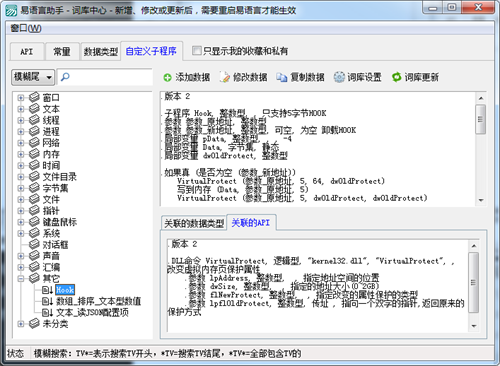Click the 复制数据 copy icon
This screenshot has height=366, width=500.
pyautogui.click(x=282, y=77)
